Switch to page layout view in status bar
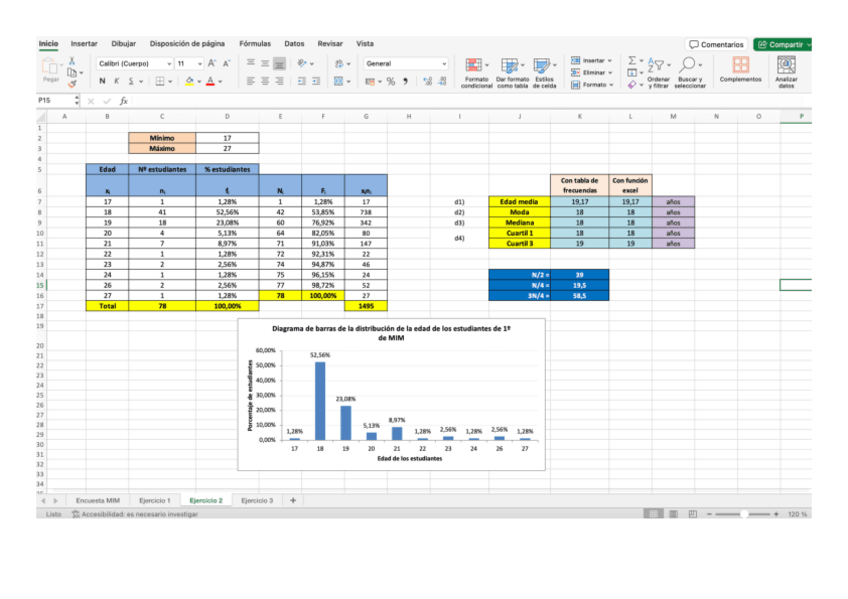848x599 pixels. coord(672,514)
